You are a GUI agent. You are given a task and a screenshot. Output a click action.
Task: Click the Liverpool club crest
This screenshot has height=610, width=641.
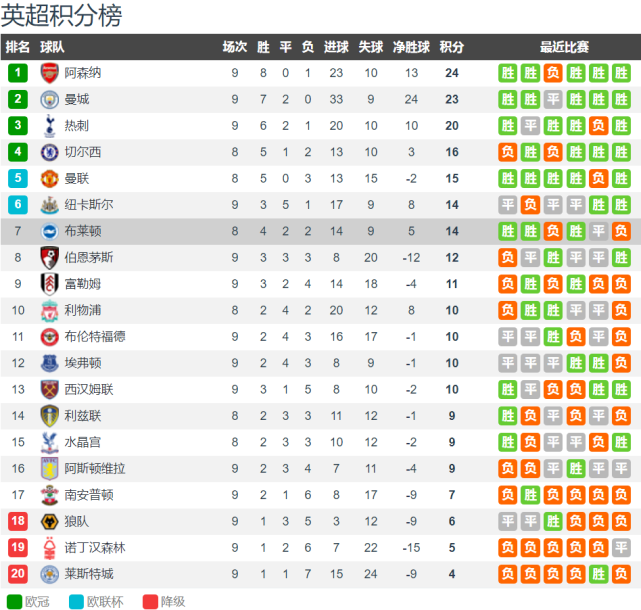[x=49, y=310]
